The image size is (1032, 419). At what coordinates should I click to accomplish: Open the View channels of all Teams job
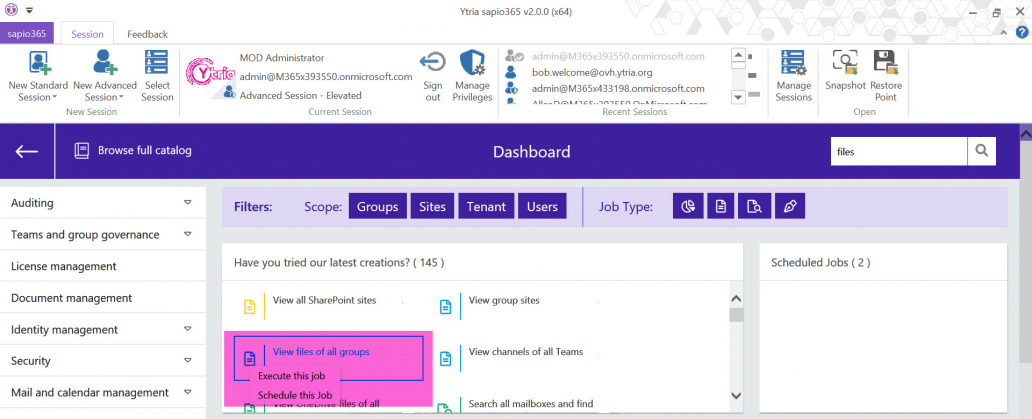point(526,352)
